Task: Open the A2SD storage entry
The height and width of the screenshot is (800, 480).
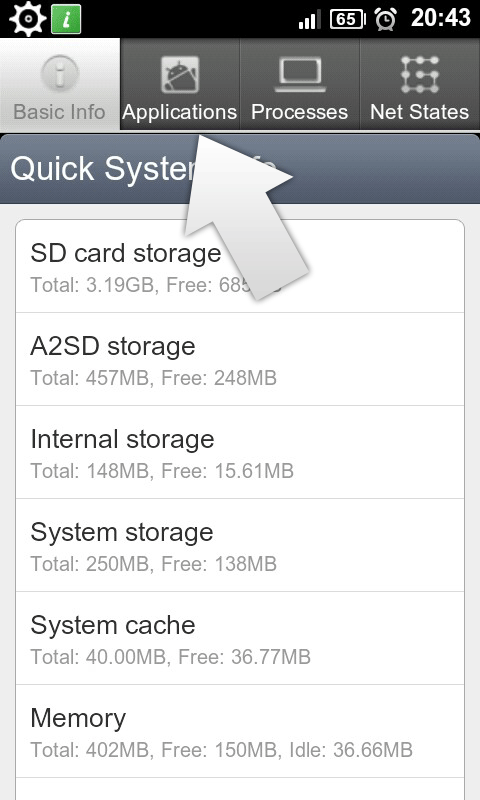Action: [x=240, y=359]
